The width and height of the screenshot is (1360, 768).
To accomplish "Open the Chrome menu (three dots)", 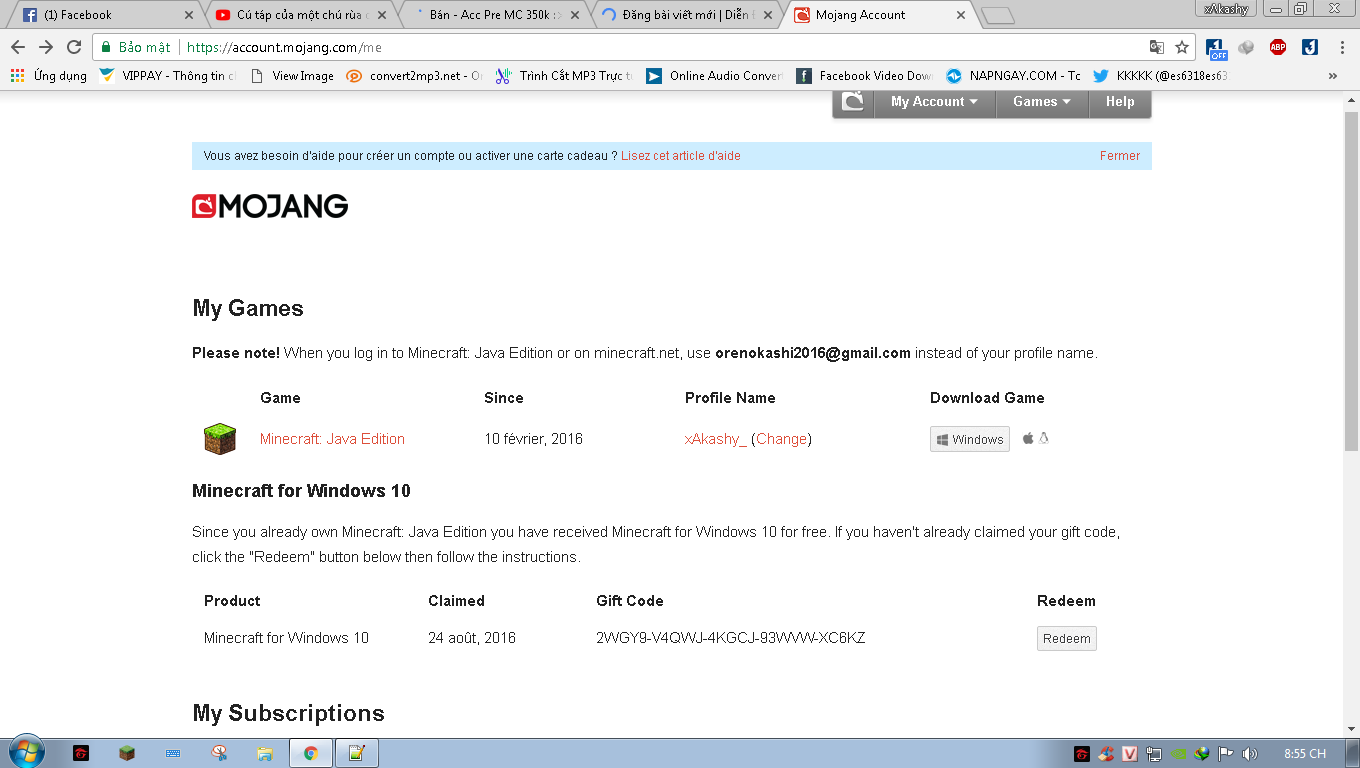I will point(1341,47).
